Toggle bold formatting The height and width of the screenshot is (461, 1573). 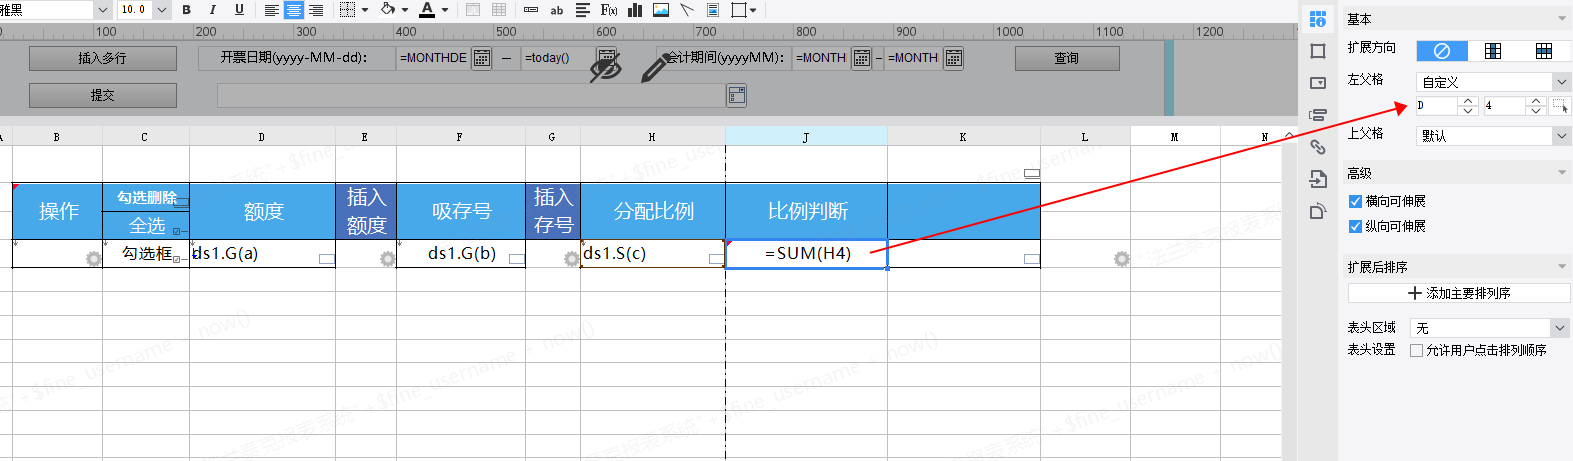pyautogui.click(x=187, y=10)
